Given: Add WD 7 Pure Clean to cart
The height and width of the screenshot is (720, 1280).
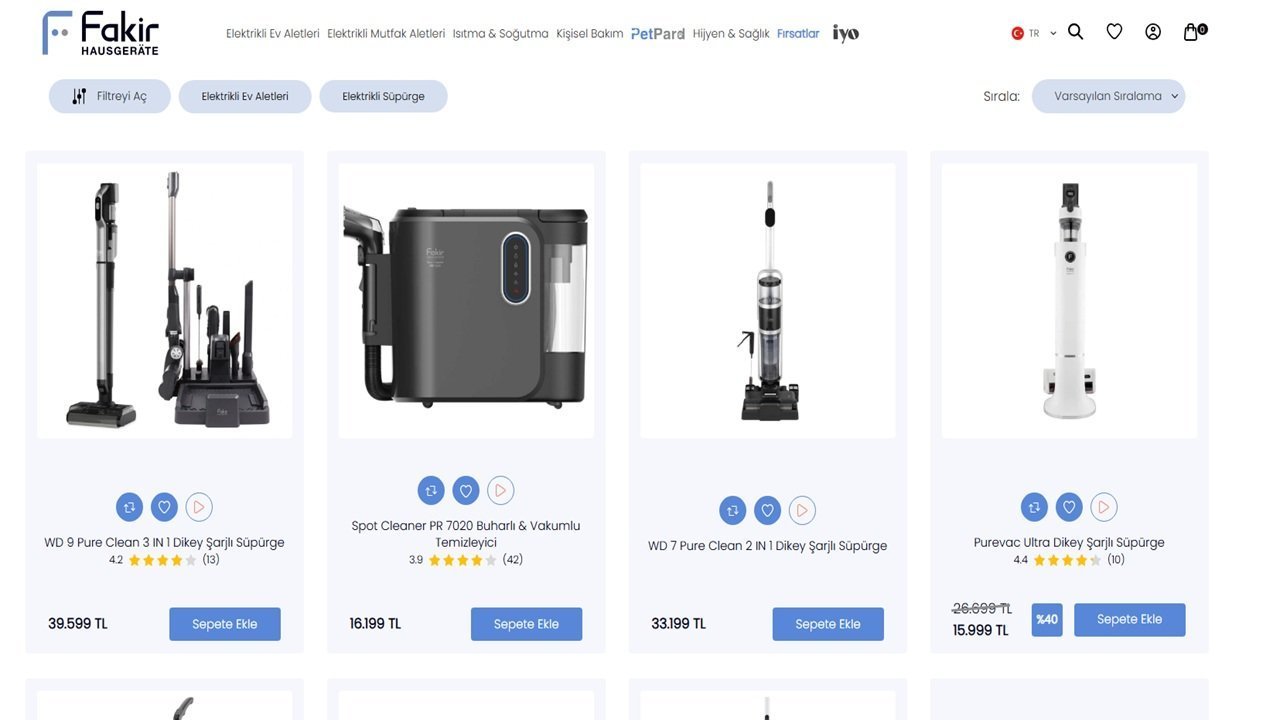Looking at the screenshot, I should [x=828, y=624].
